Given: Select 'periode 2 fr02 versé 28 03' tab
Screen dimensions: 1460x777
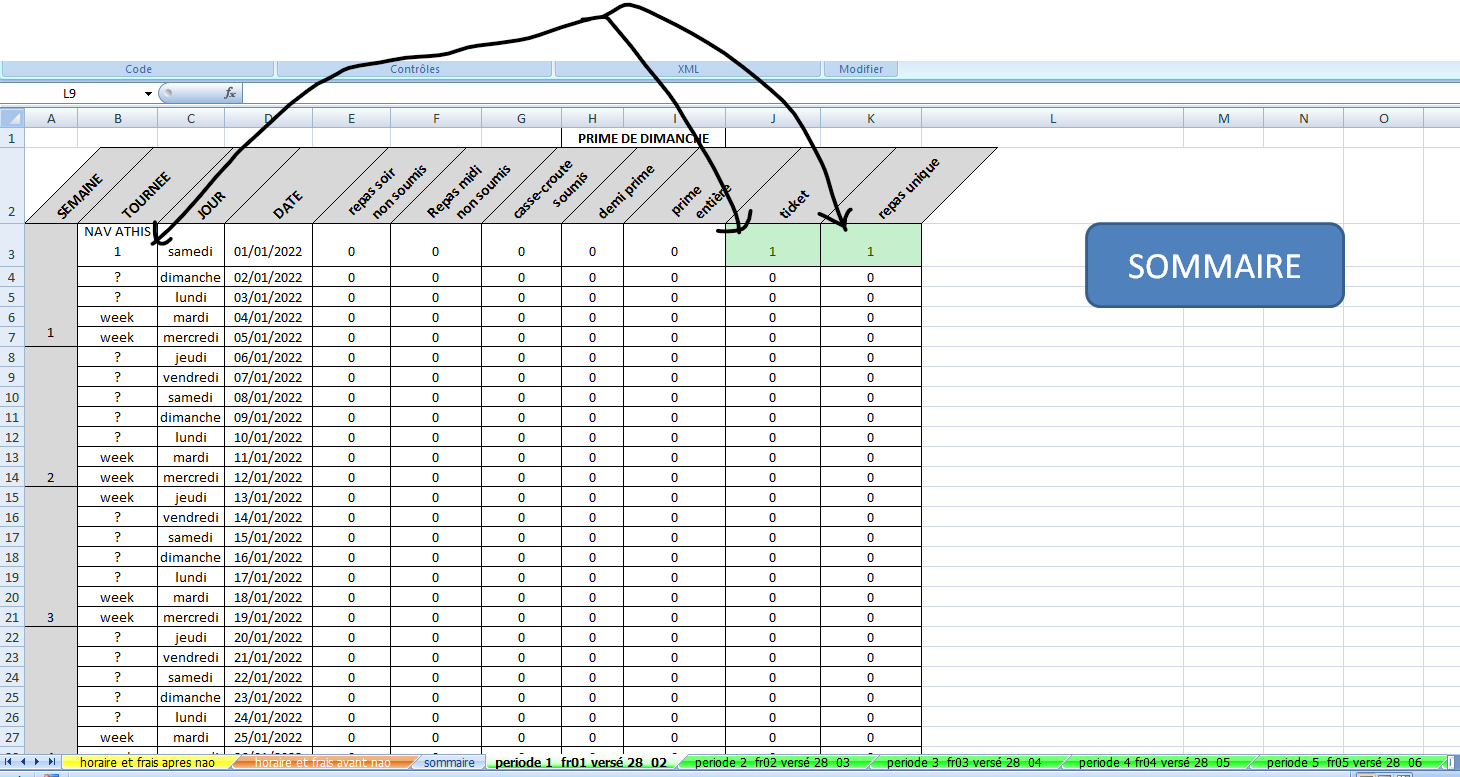Looking at the screenshot, I should coord(772,762).
